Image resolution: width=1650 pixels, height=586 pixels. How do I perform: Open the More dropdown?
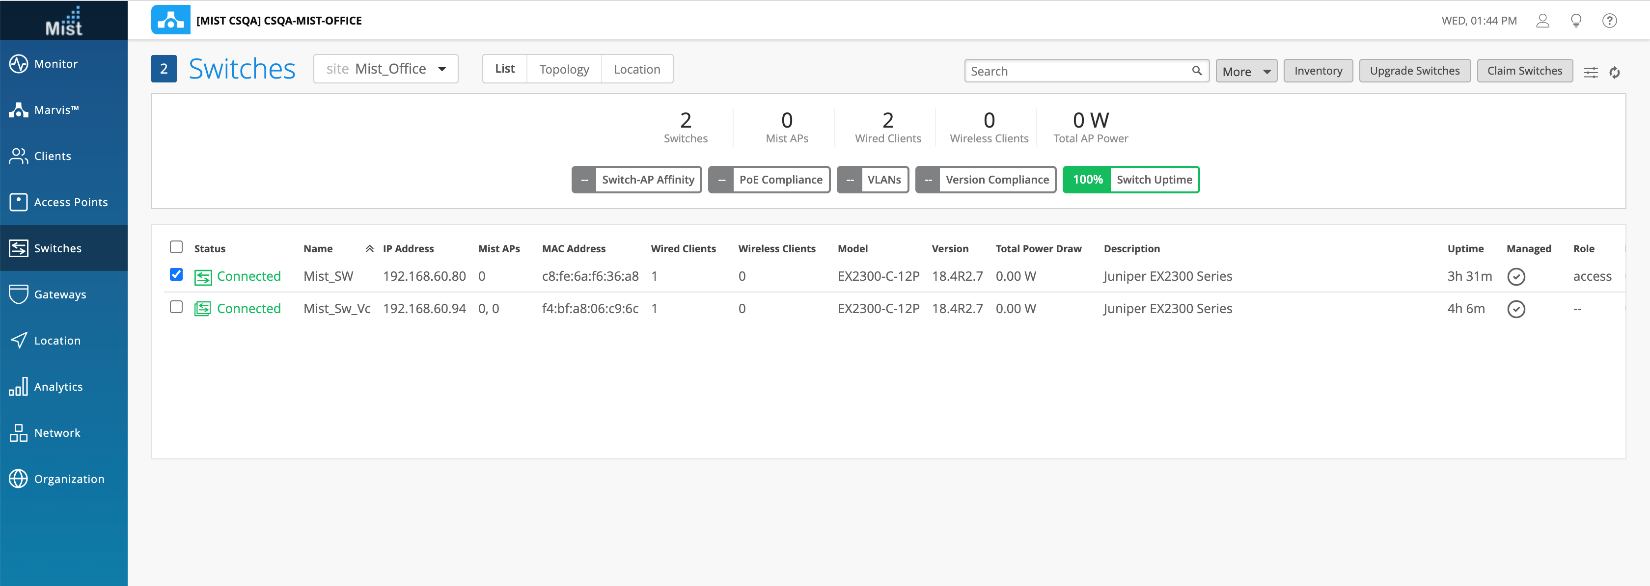[x=1246, y=71]
